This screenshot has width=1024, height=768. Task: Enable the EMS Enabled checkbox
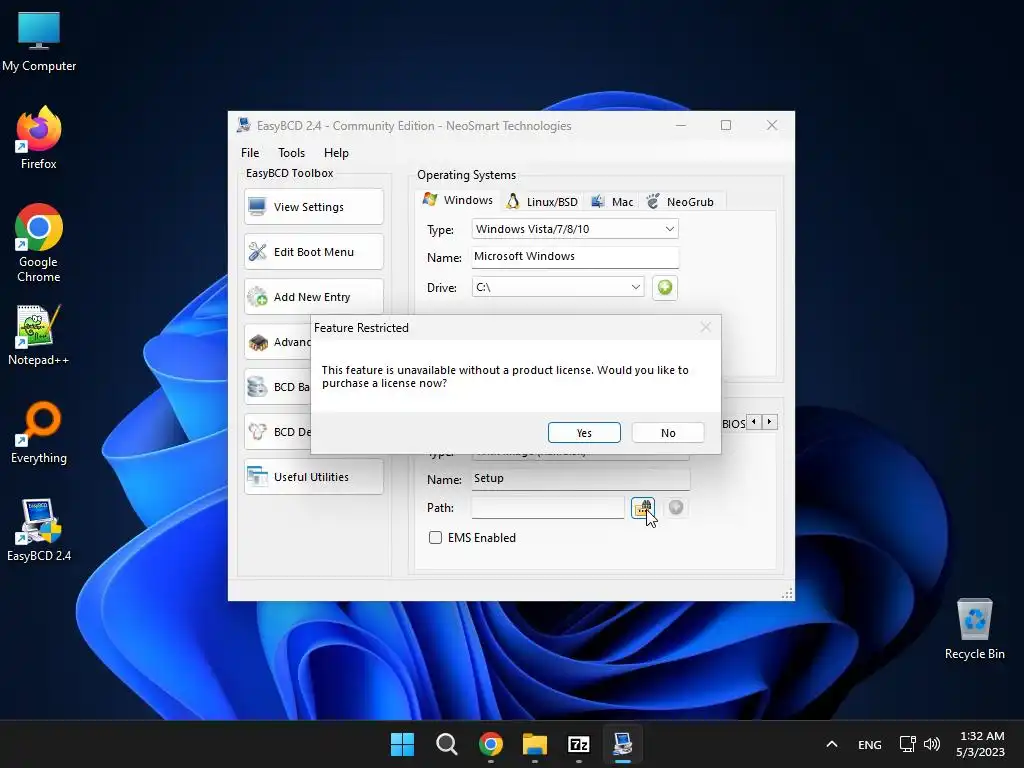point(435,537)
